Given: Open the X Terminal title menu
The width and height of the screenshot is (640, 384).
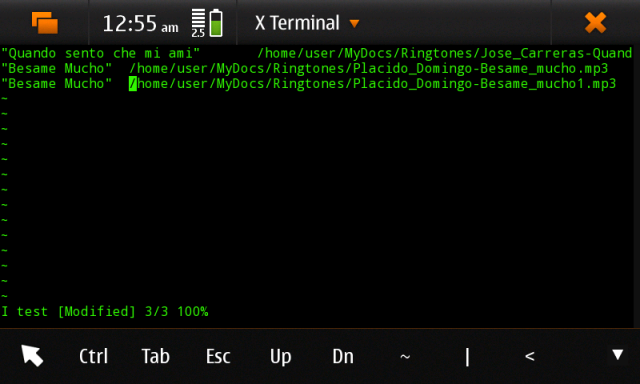Looking at the screenshot, I should click(x=307, y=23).
